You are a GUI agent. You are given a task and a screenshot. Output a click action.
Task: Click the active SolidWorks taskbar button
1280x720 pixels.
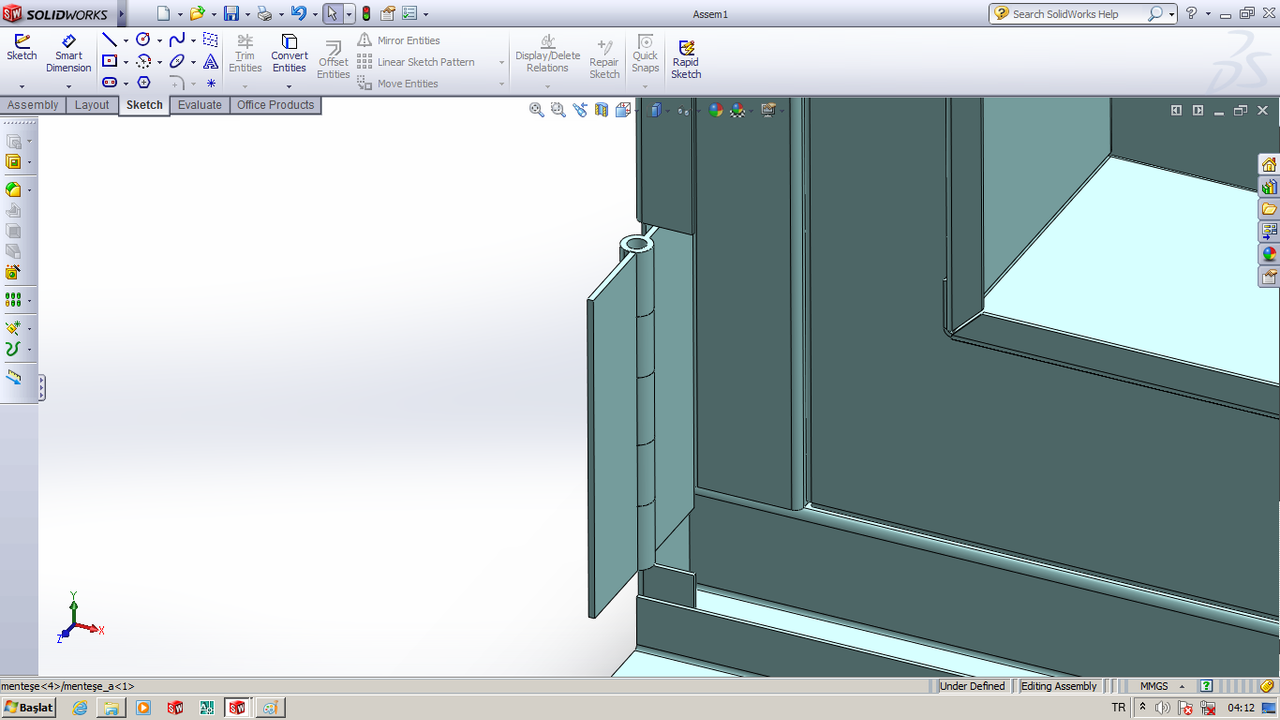(236, 707)
